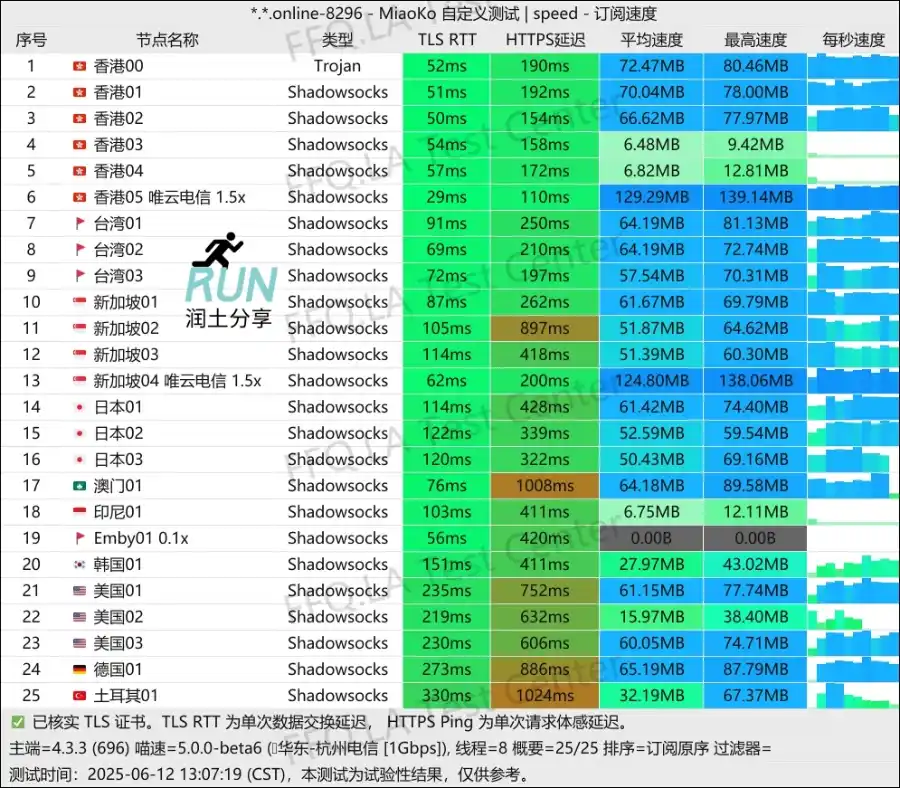Click the Turkey flag icon next to 土耳其01

80,695
